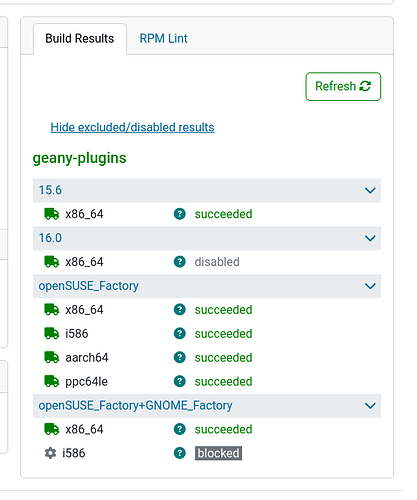The width and height of the screenshot is (417, 500).
Task: Collapse openSUSE_Factory+GNOME_Factory chevron
Action: pyautogui.click(x=370, y=406)
